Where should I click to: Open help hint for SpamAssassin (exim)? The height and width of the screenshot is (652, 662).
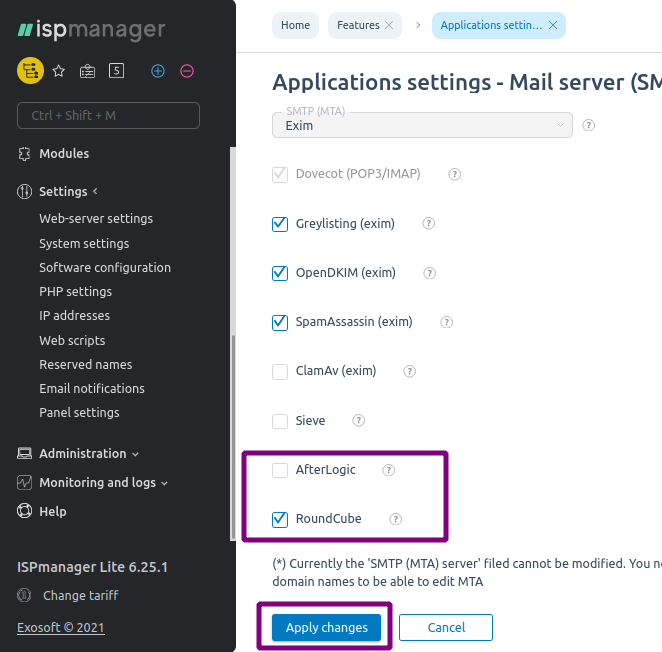coord(447,322)
